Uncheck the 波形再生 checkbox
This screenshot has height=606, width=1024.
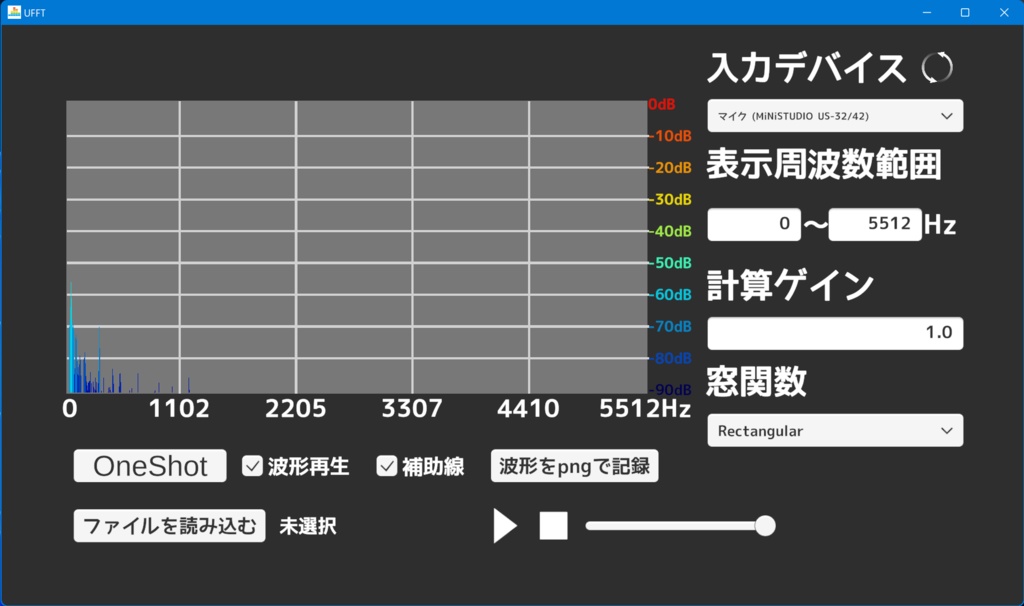point(252,464)
